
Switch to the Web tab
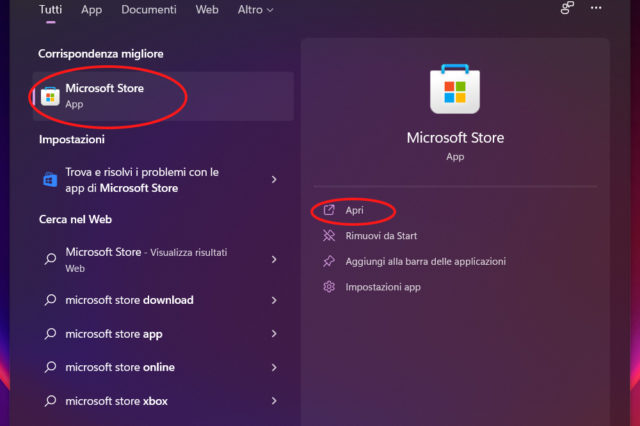pos(207,10)
